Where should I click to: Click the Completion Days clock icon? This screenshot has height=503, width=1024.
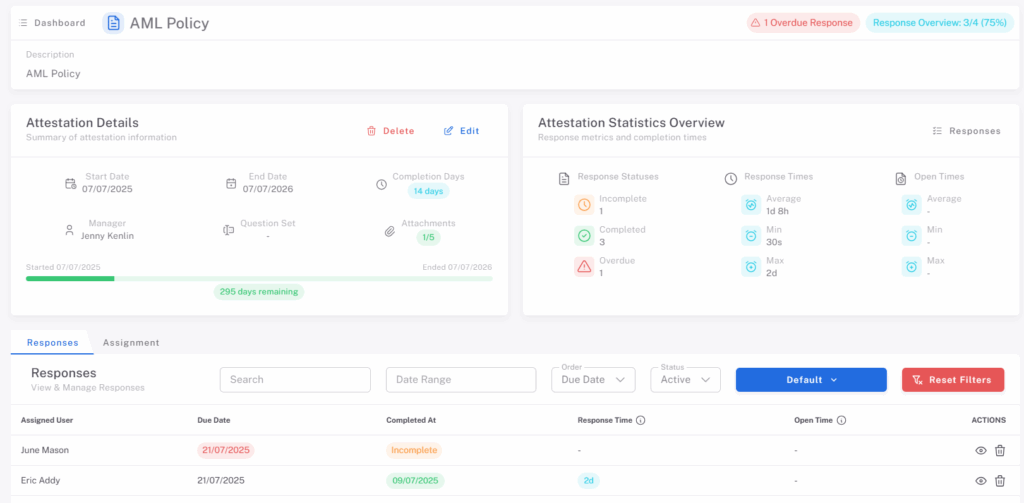381,184
